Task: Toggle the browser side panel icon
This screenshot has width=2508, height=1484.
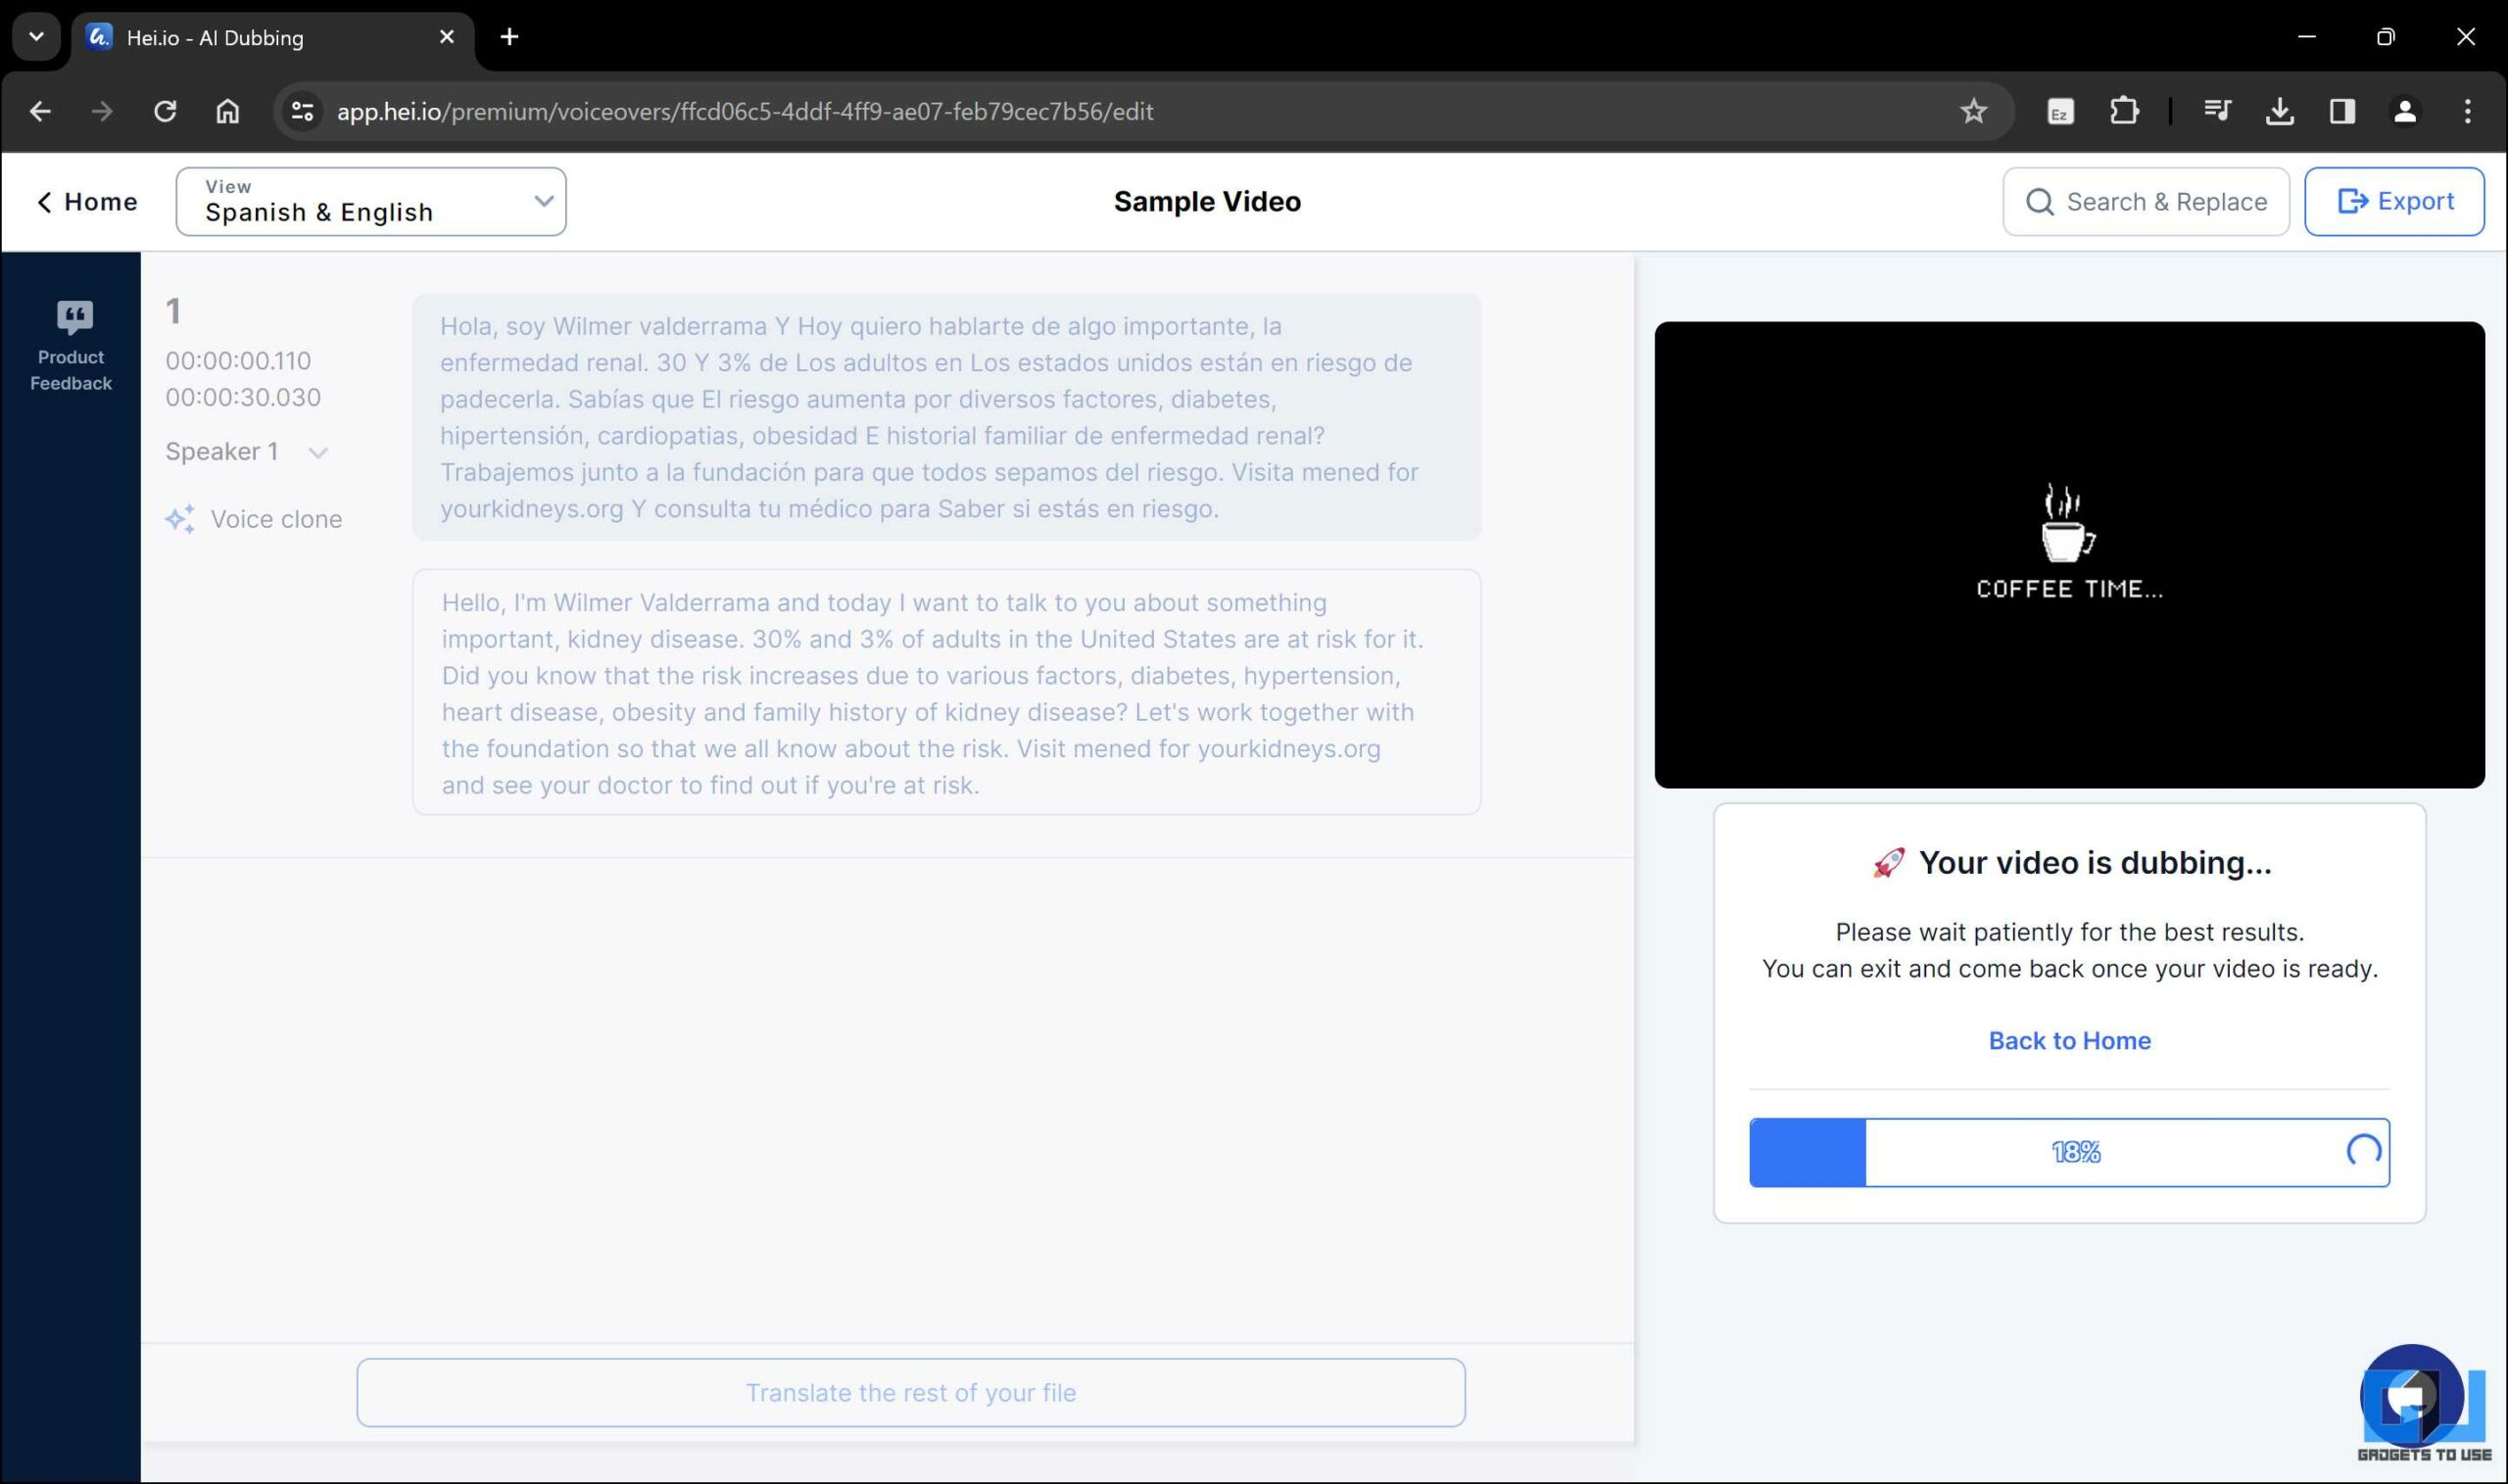Action: pyautogui.click(x=2341, y=111)
